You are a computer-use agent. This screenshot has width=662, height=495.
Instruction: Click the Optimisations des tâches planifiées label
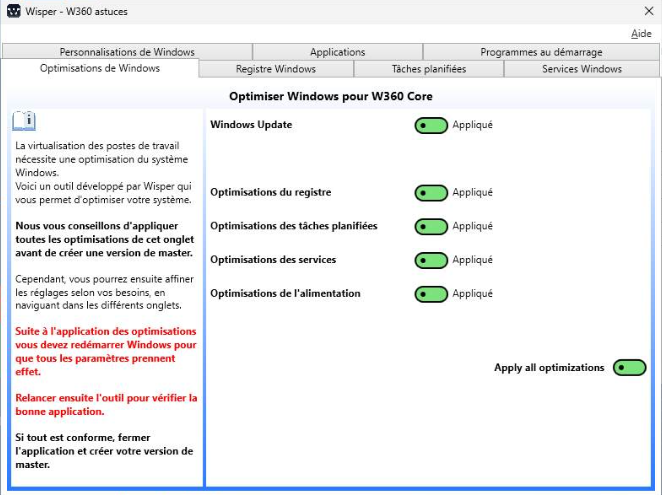pos(294,226)
